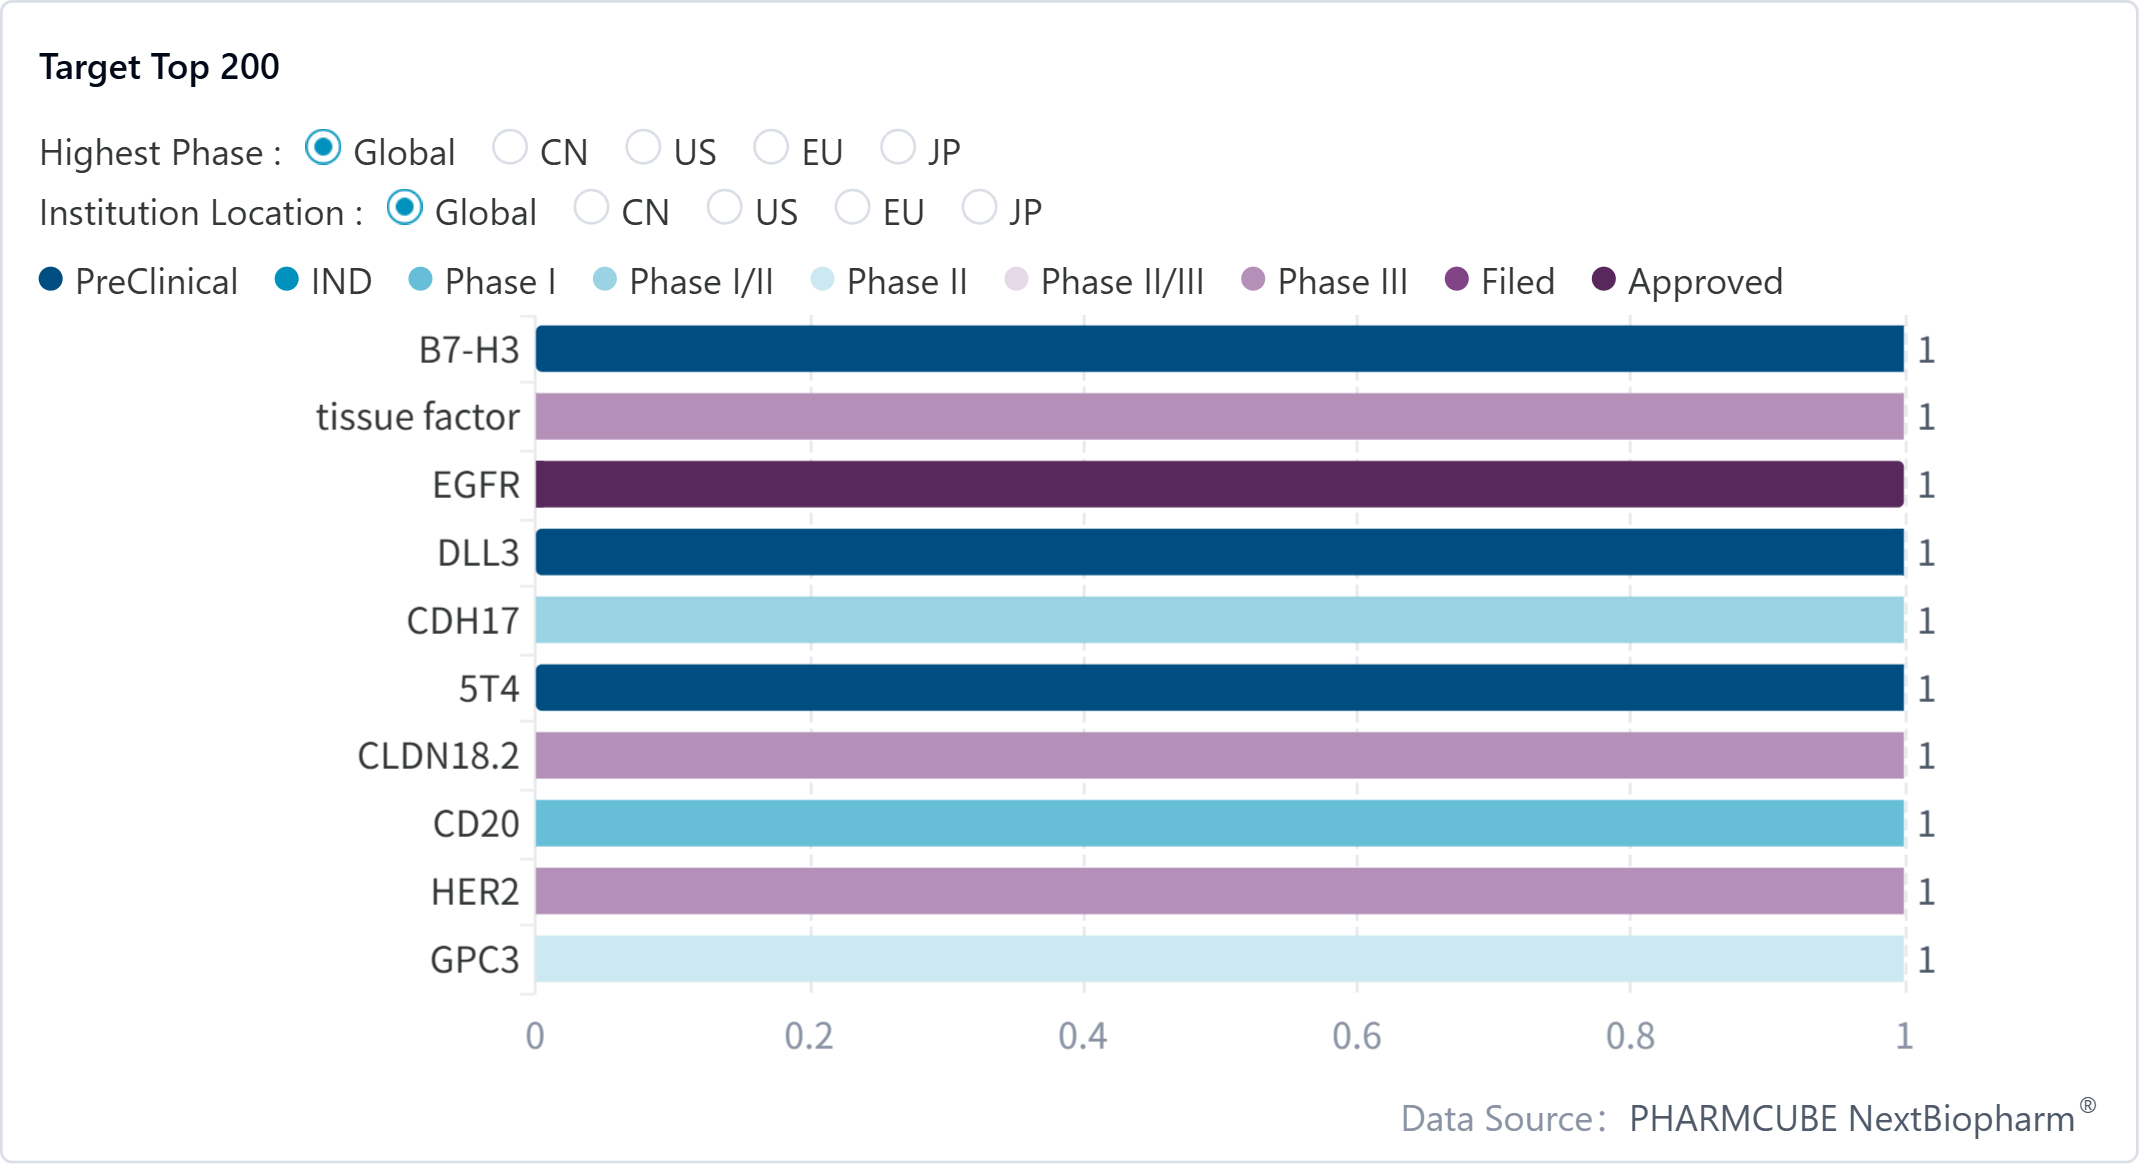The width and height of the screenshot is (2139, 1164).
Task: Choose JP for Highest Phase
Action: [x=898, y=148]
